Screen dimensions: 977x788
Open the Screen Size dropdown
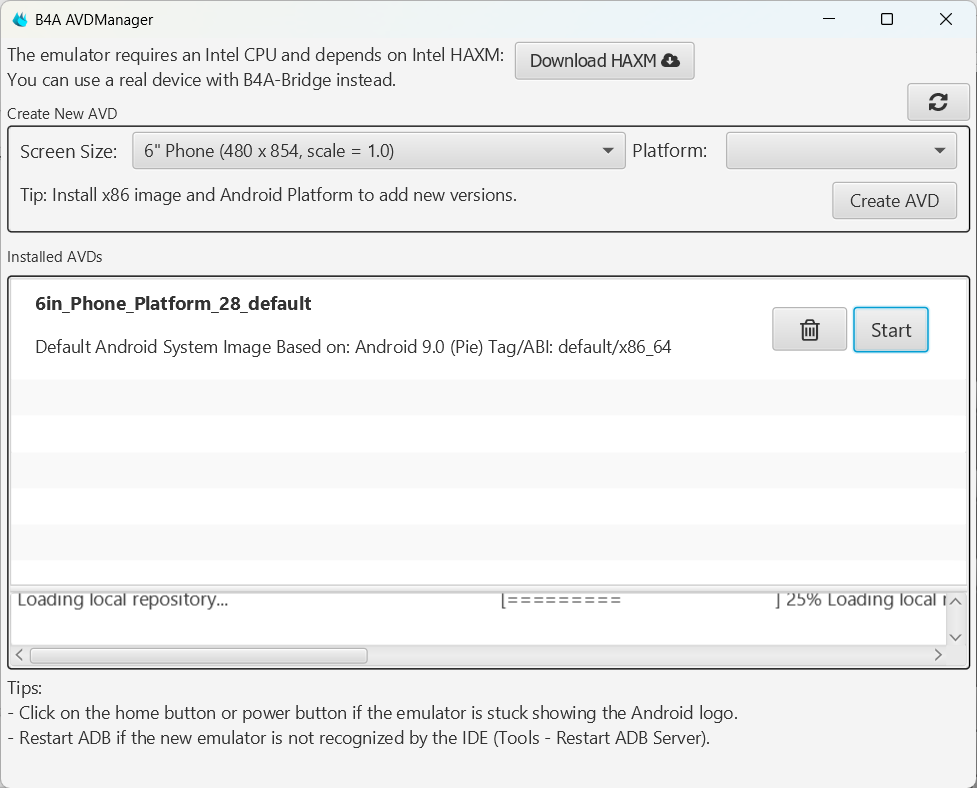pos(379,151)
